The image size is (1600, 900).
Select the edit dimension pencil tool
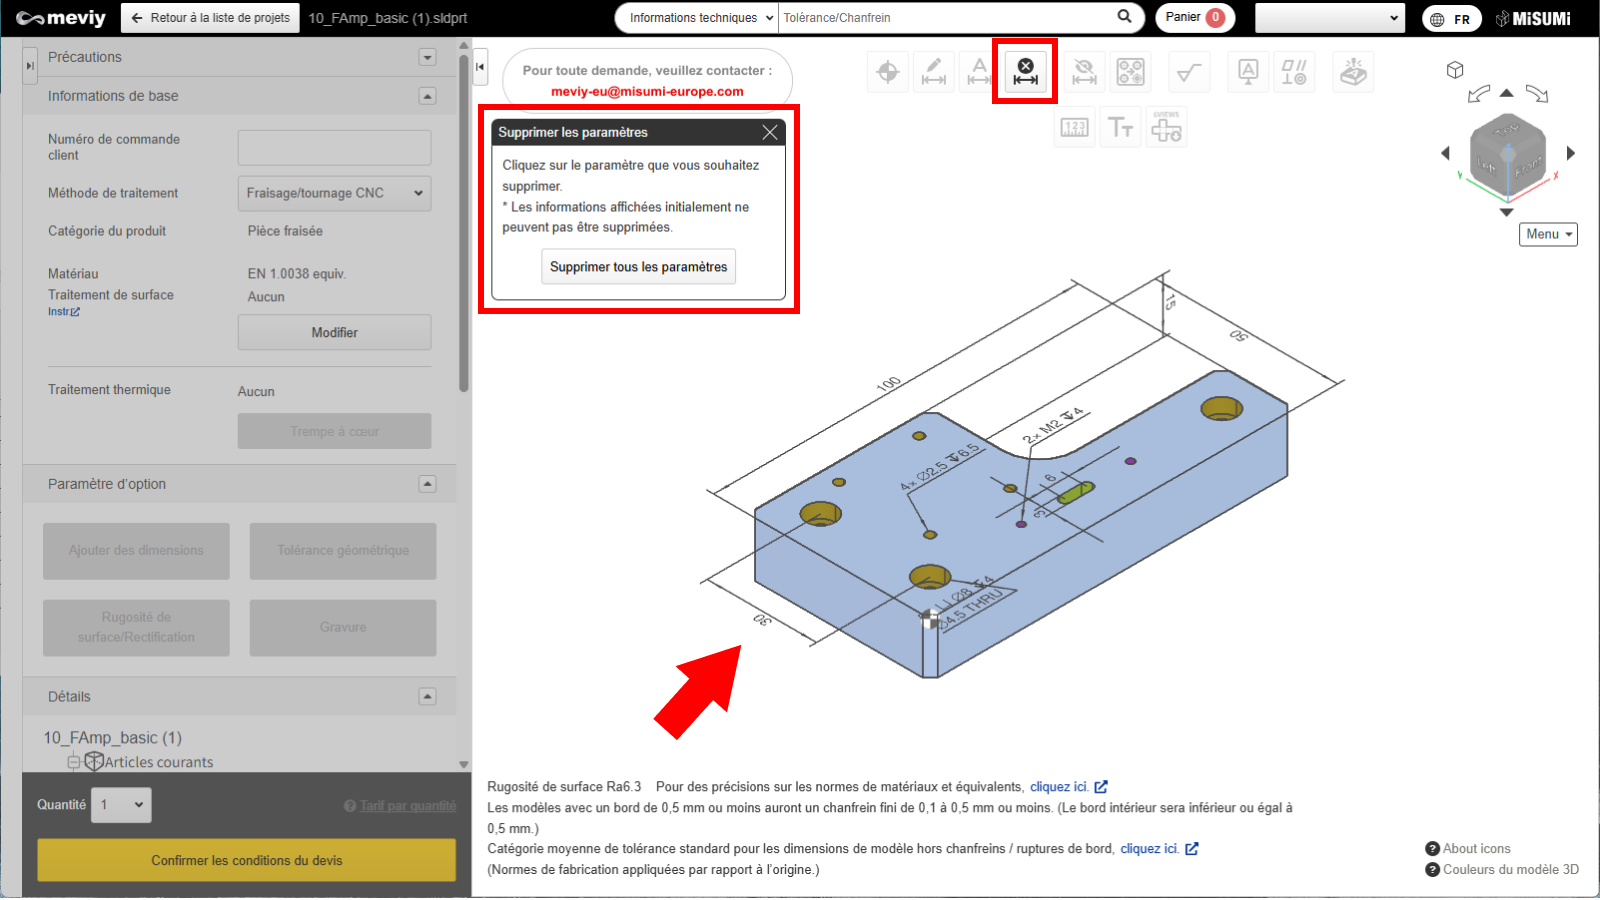pyautogui.click(x=933, y=72)
